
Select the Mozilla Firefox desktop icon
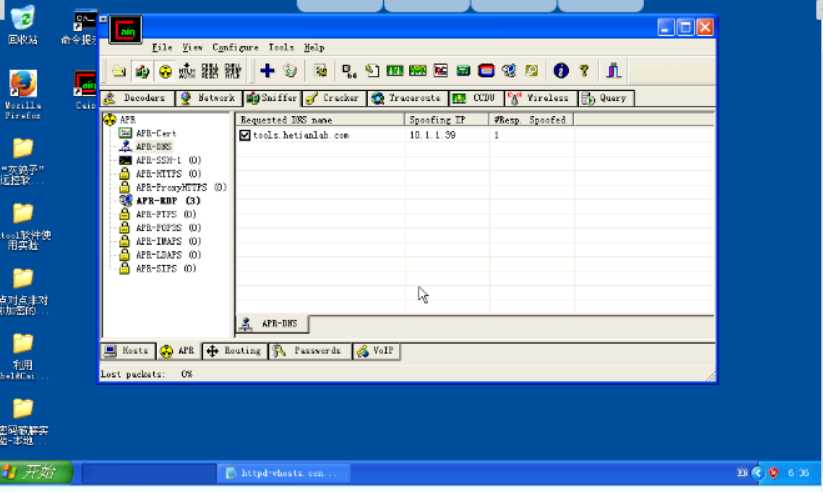coord(23,95)
